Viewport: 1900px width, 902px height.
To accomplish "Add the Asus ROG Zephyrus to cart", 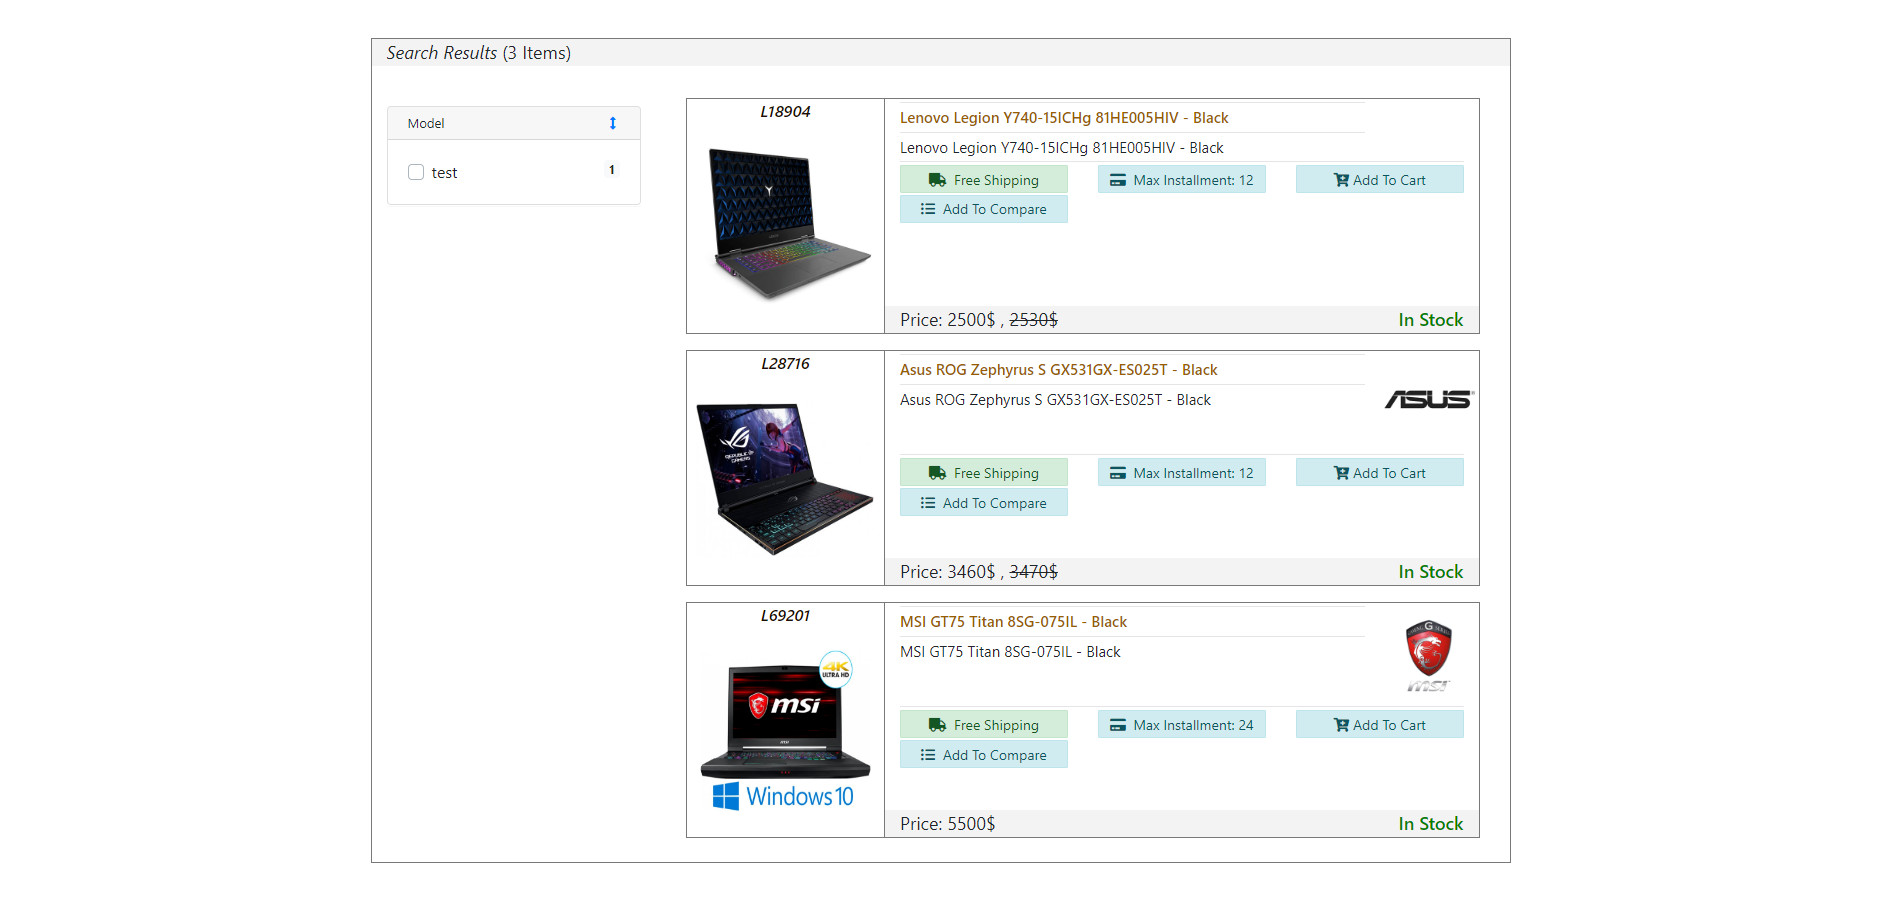I will (x=1380, y=473).
